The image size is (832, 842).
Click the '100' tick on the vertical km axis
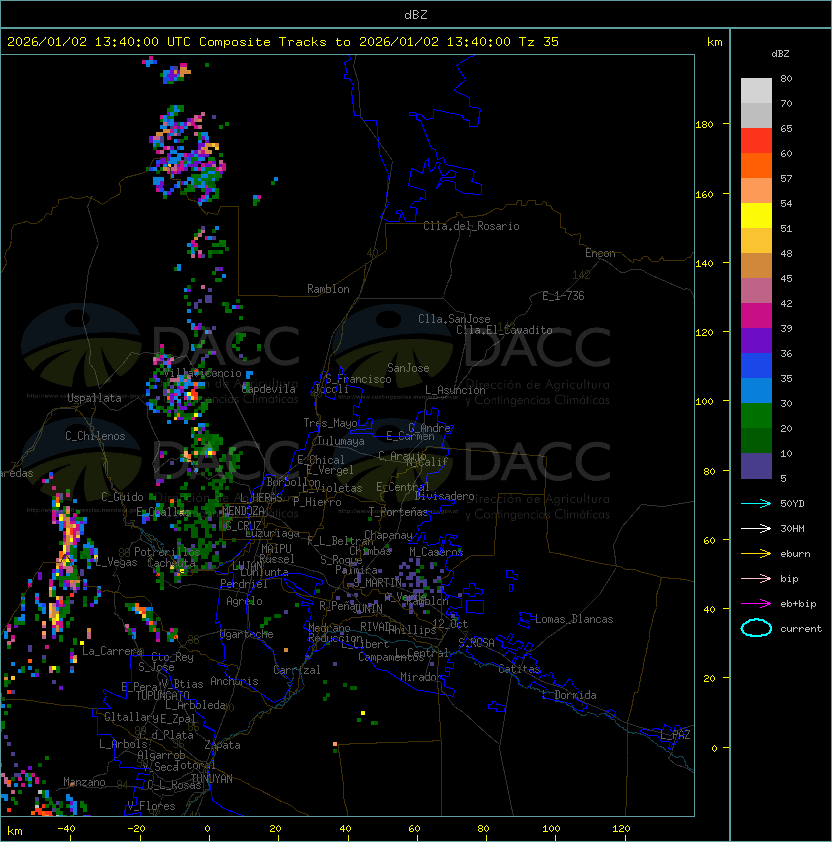[704, 402]
